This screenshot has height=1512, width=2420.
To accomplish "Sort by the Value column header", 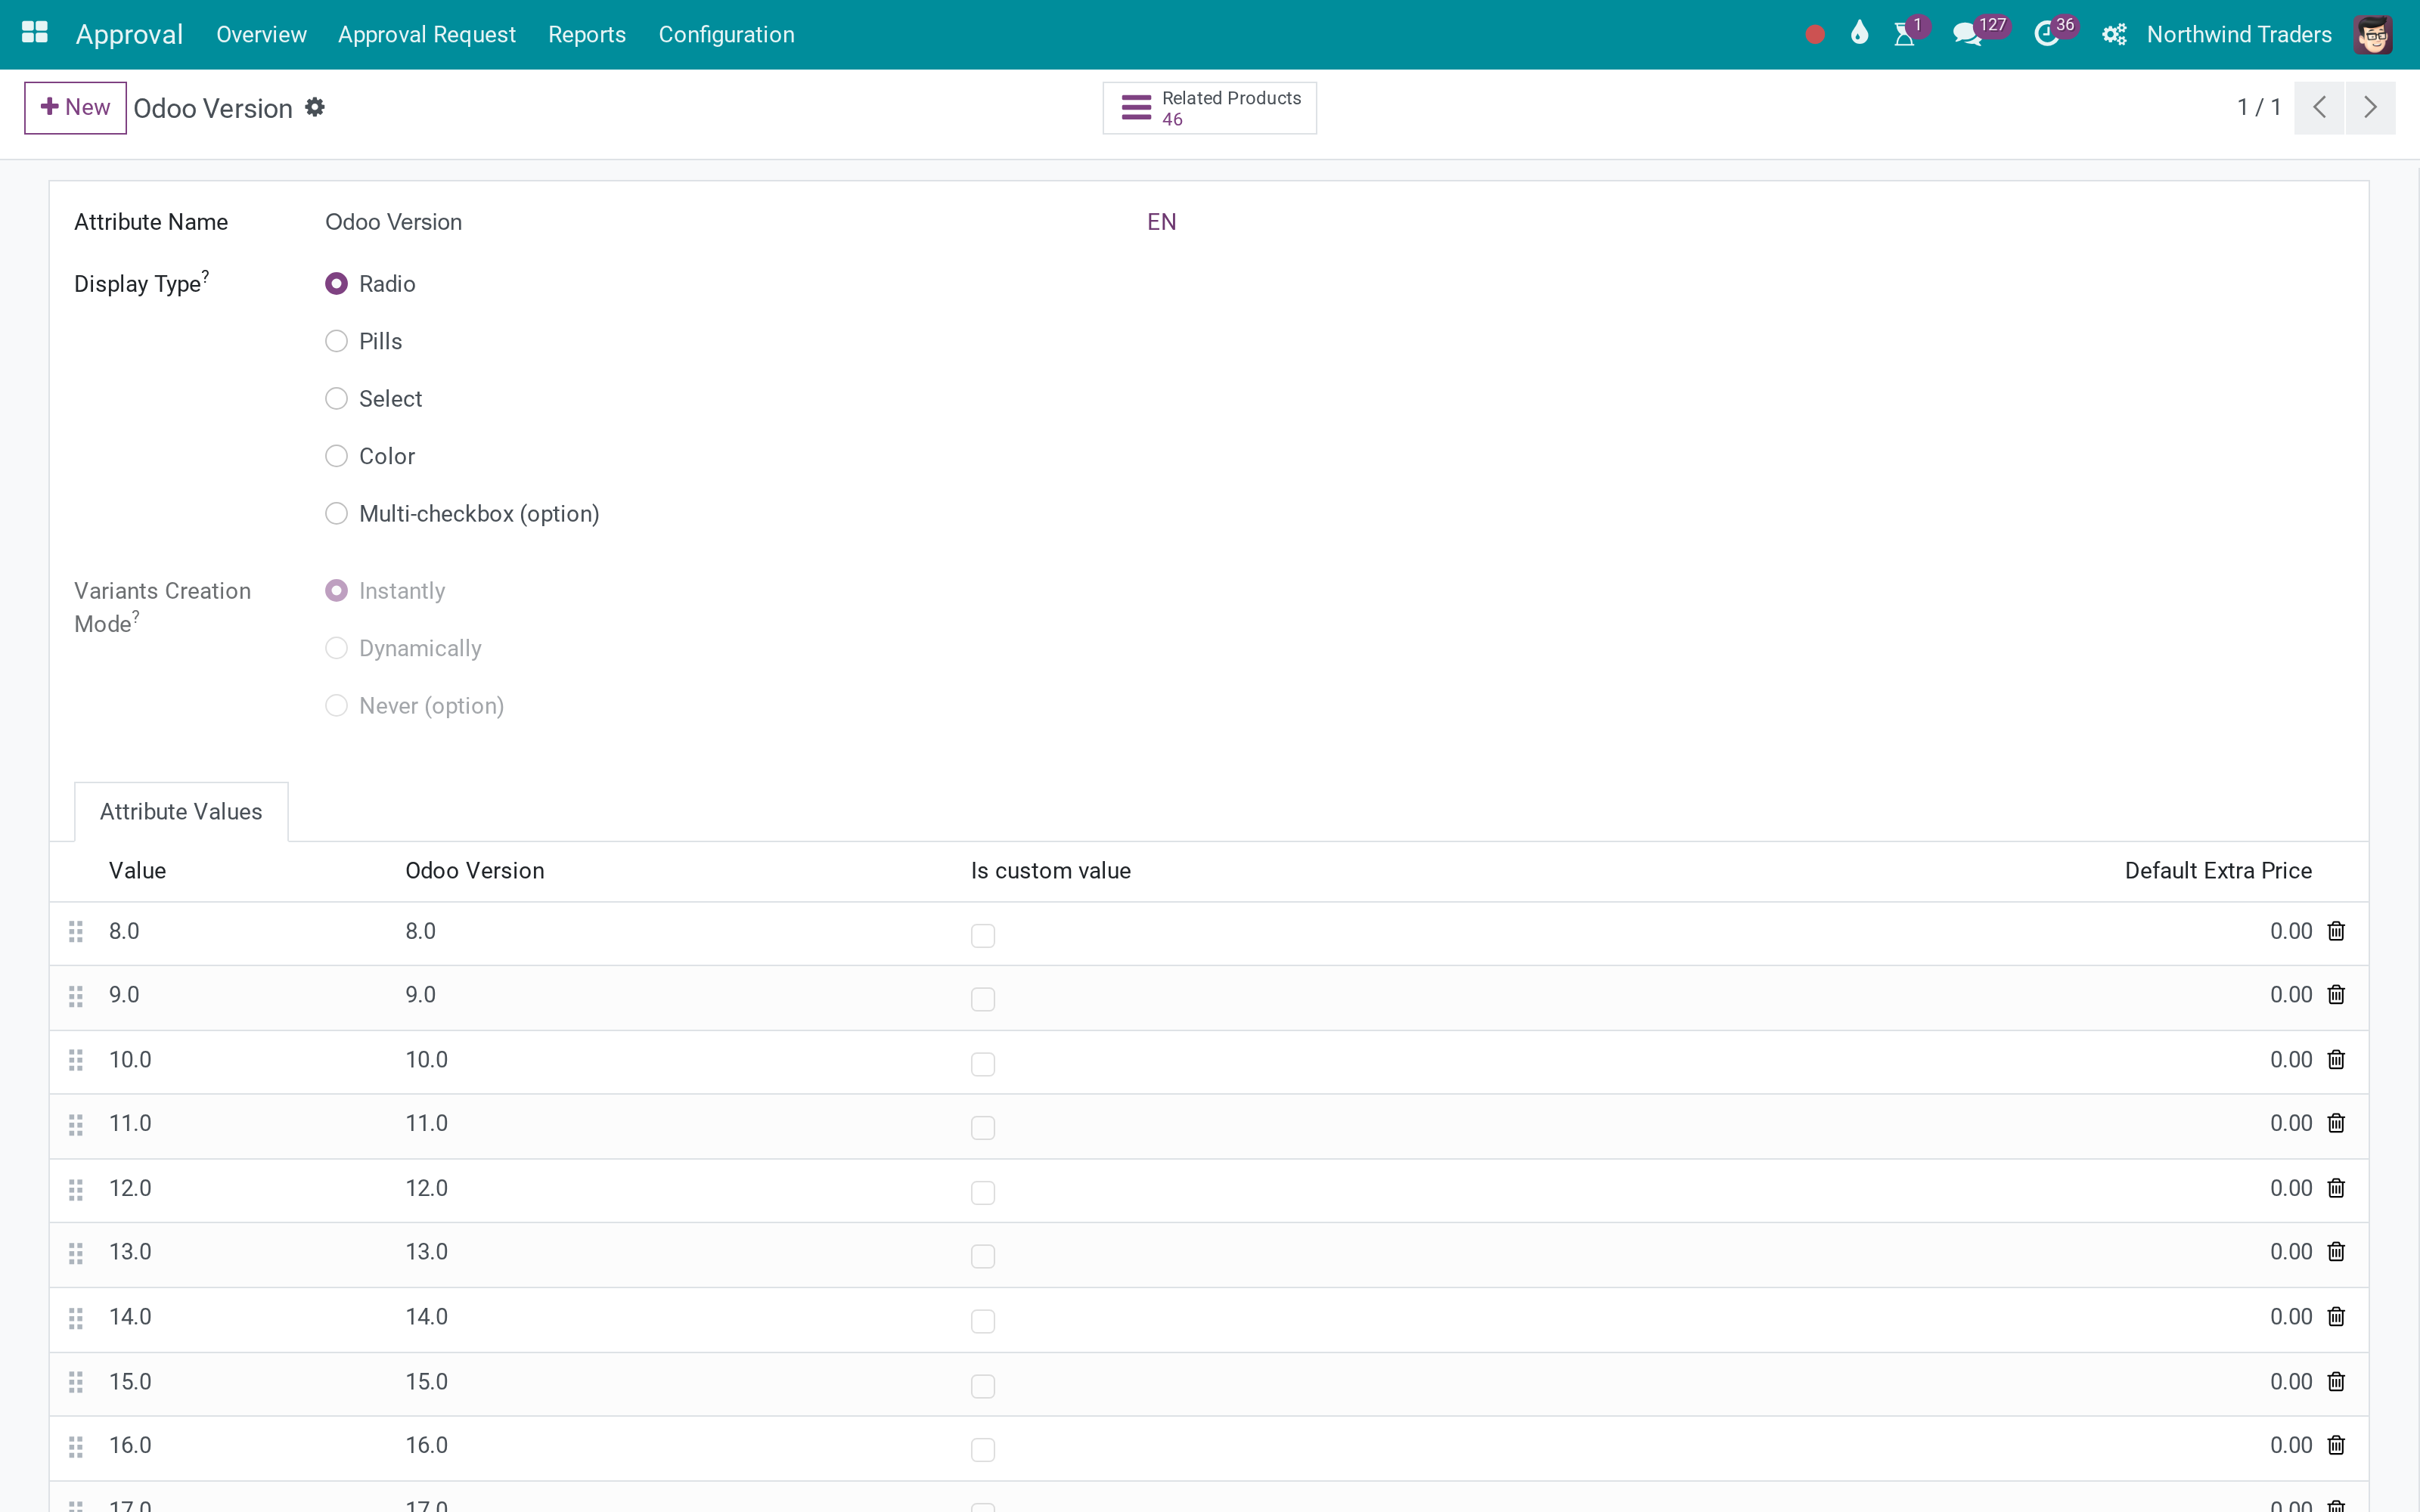I will pyautogui.click(x=137, y=871).
